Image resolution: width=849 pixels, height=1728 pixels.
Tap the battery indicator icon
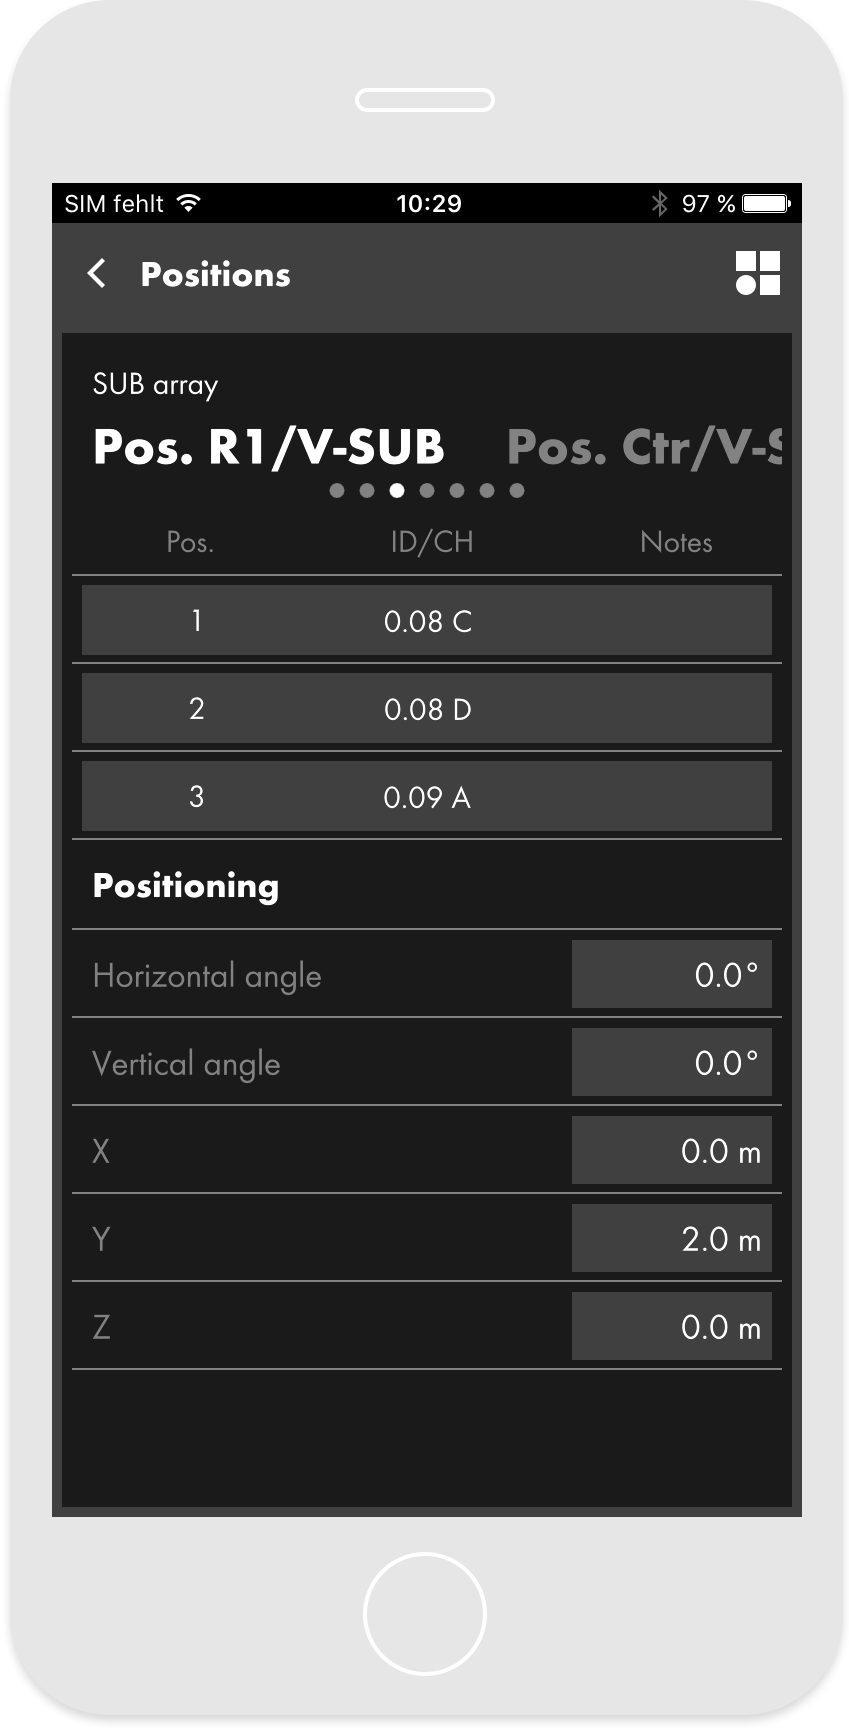coord(766,204)
